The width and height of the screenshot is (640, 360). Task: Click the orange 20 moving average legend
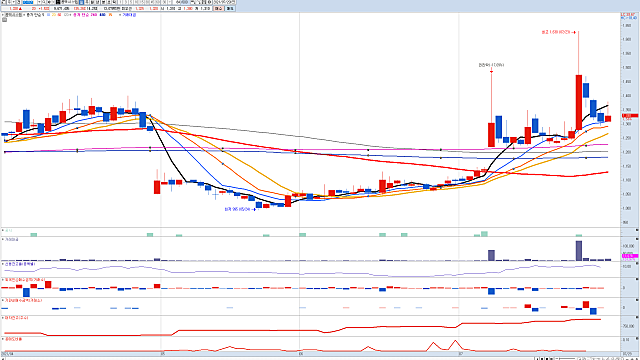pyautogui.click(x=54, y=15)
